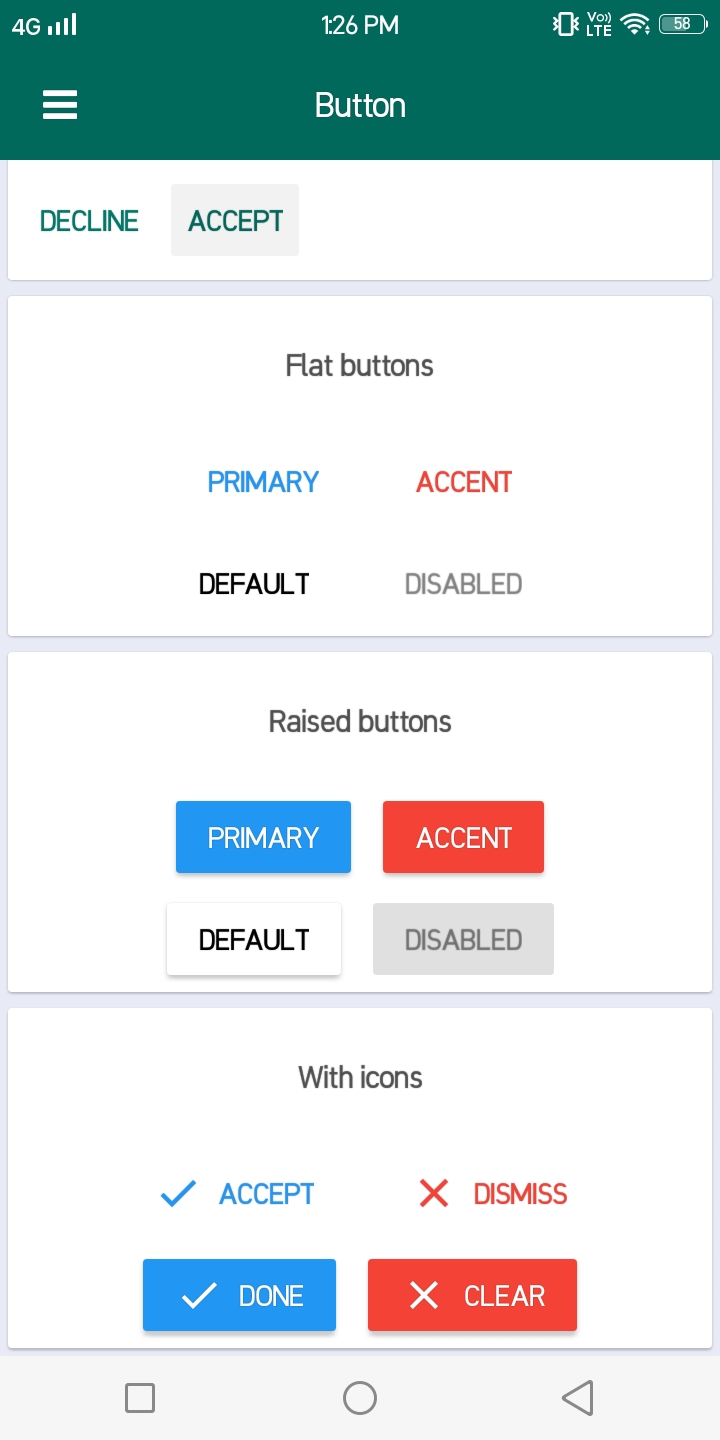
Task: Tap the X icon in CLEAR button
Action: 424,1296
